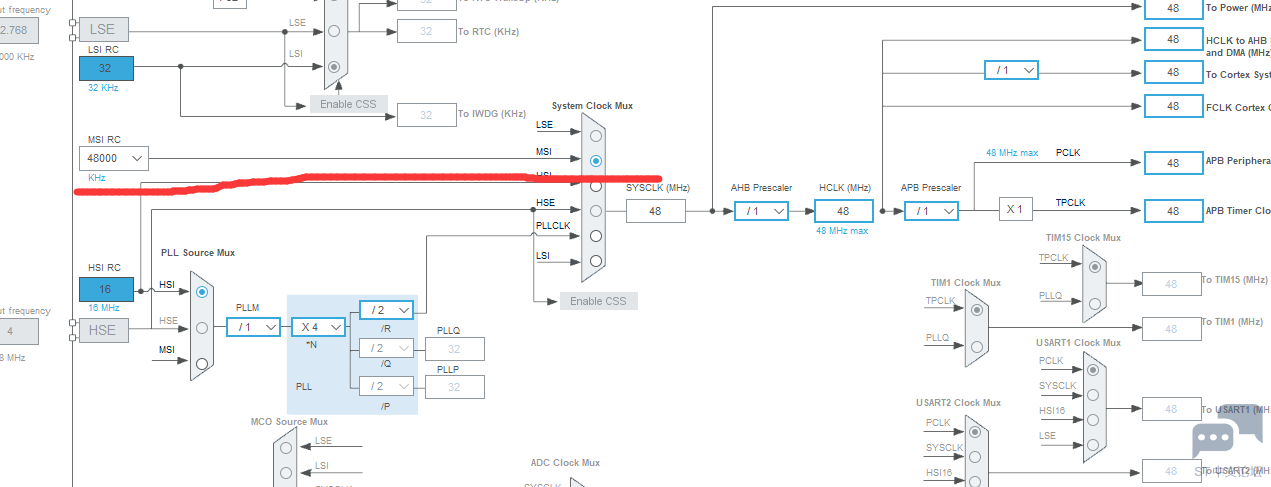
Task: Click the To Power (MHz) value field
Action: click(1173, 7)
